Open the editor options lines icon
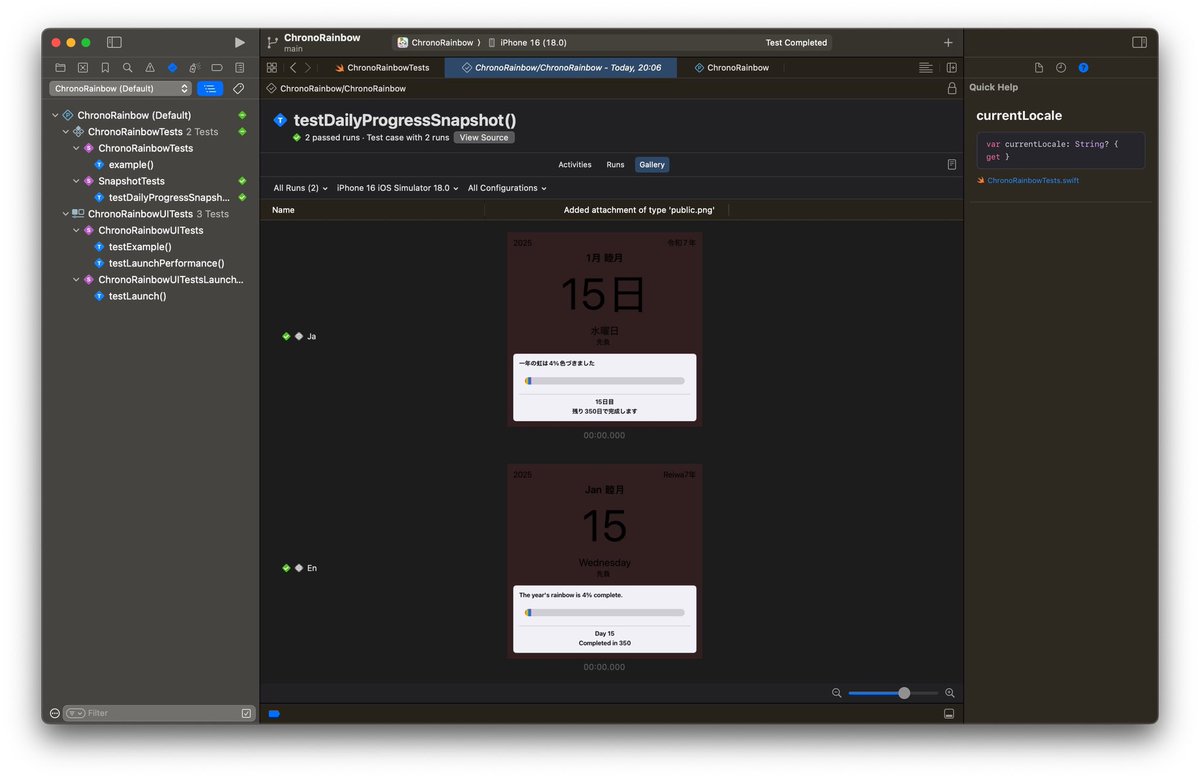Viewport: 1200px width, 779px height. coord(926,67)
